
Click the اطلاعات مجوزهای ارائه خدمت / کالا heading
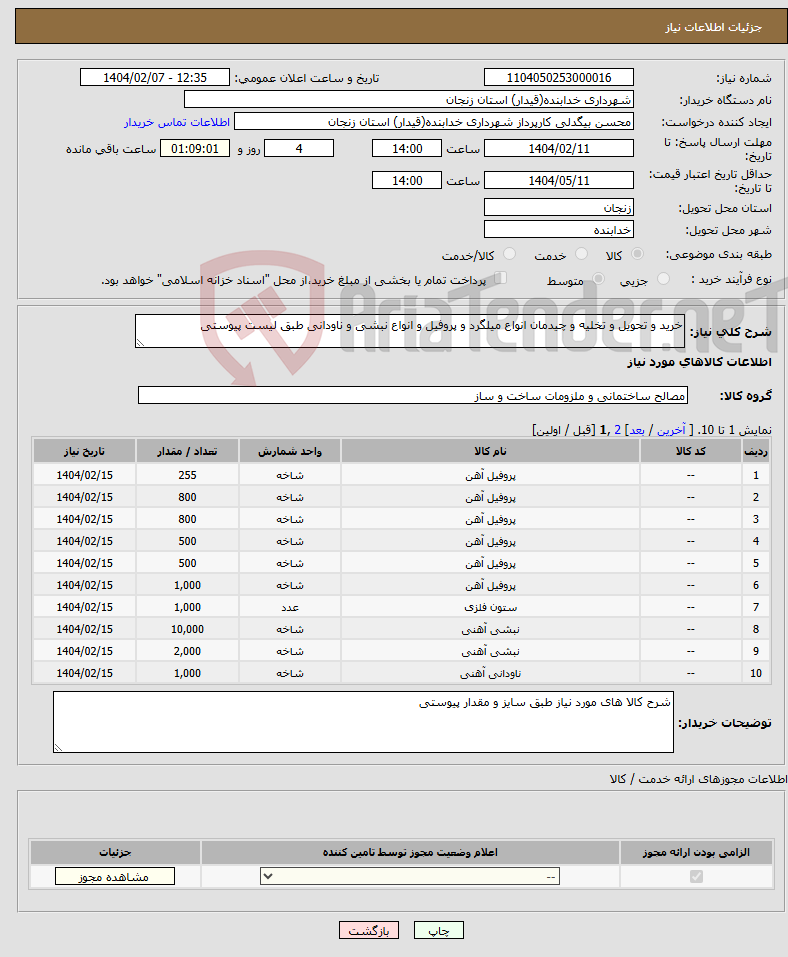(x=698, y=779)
